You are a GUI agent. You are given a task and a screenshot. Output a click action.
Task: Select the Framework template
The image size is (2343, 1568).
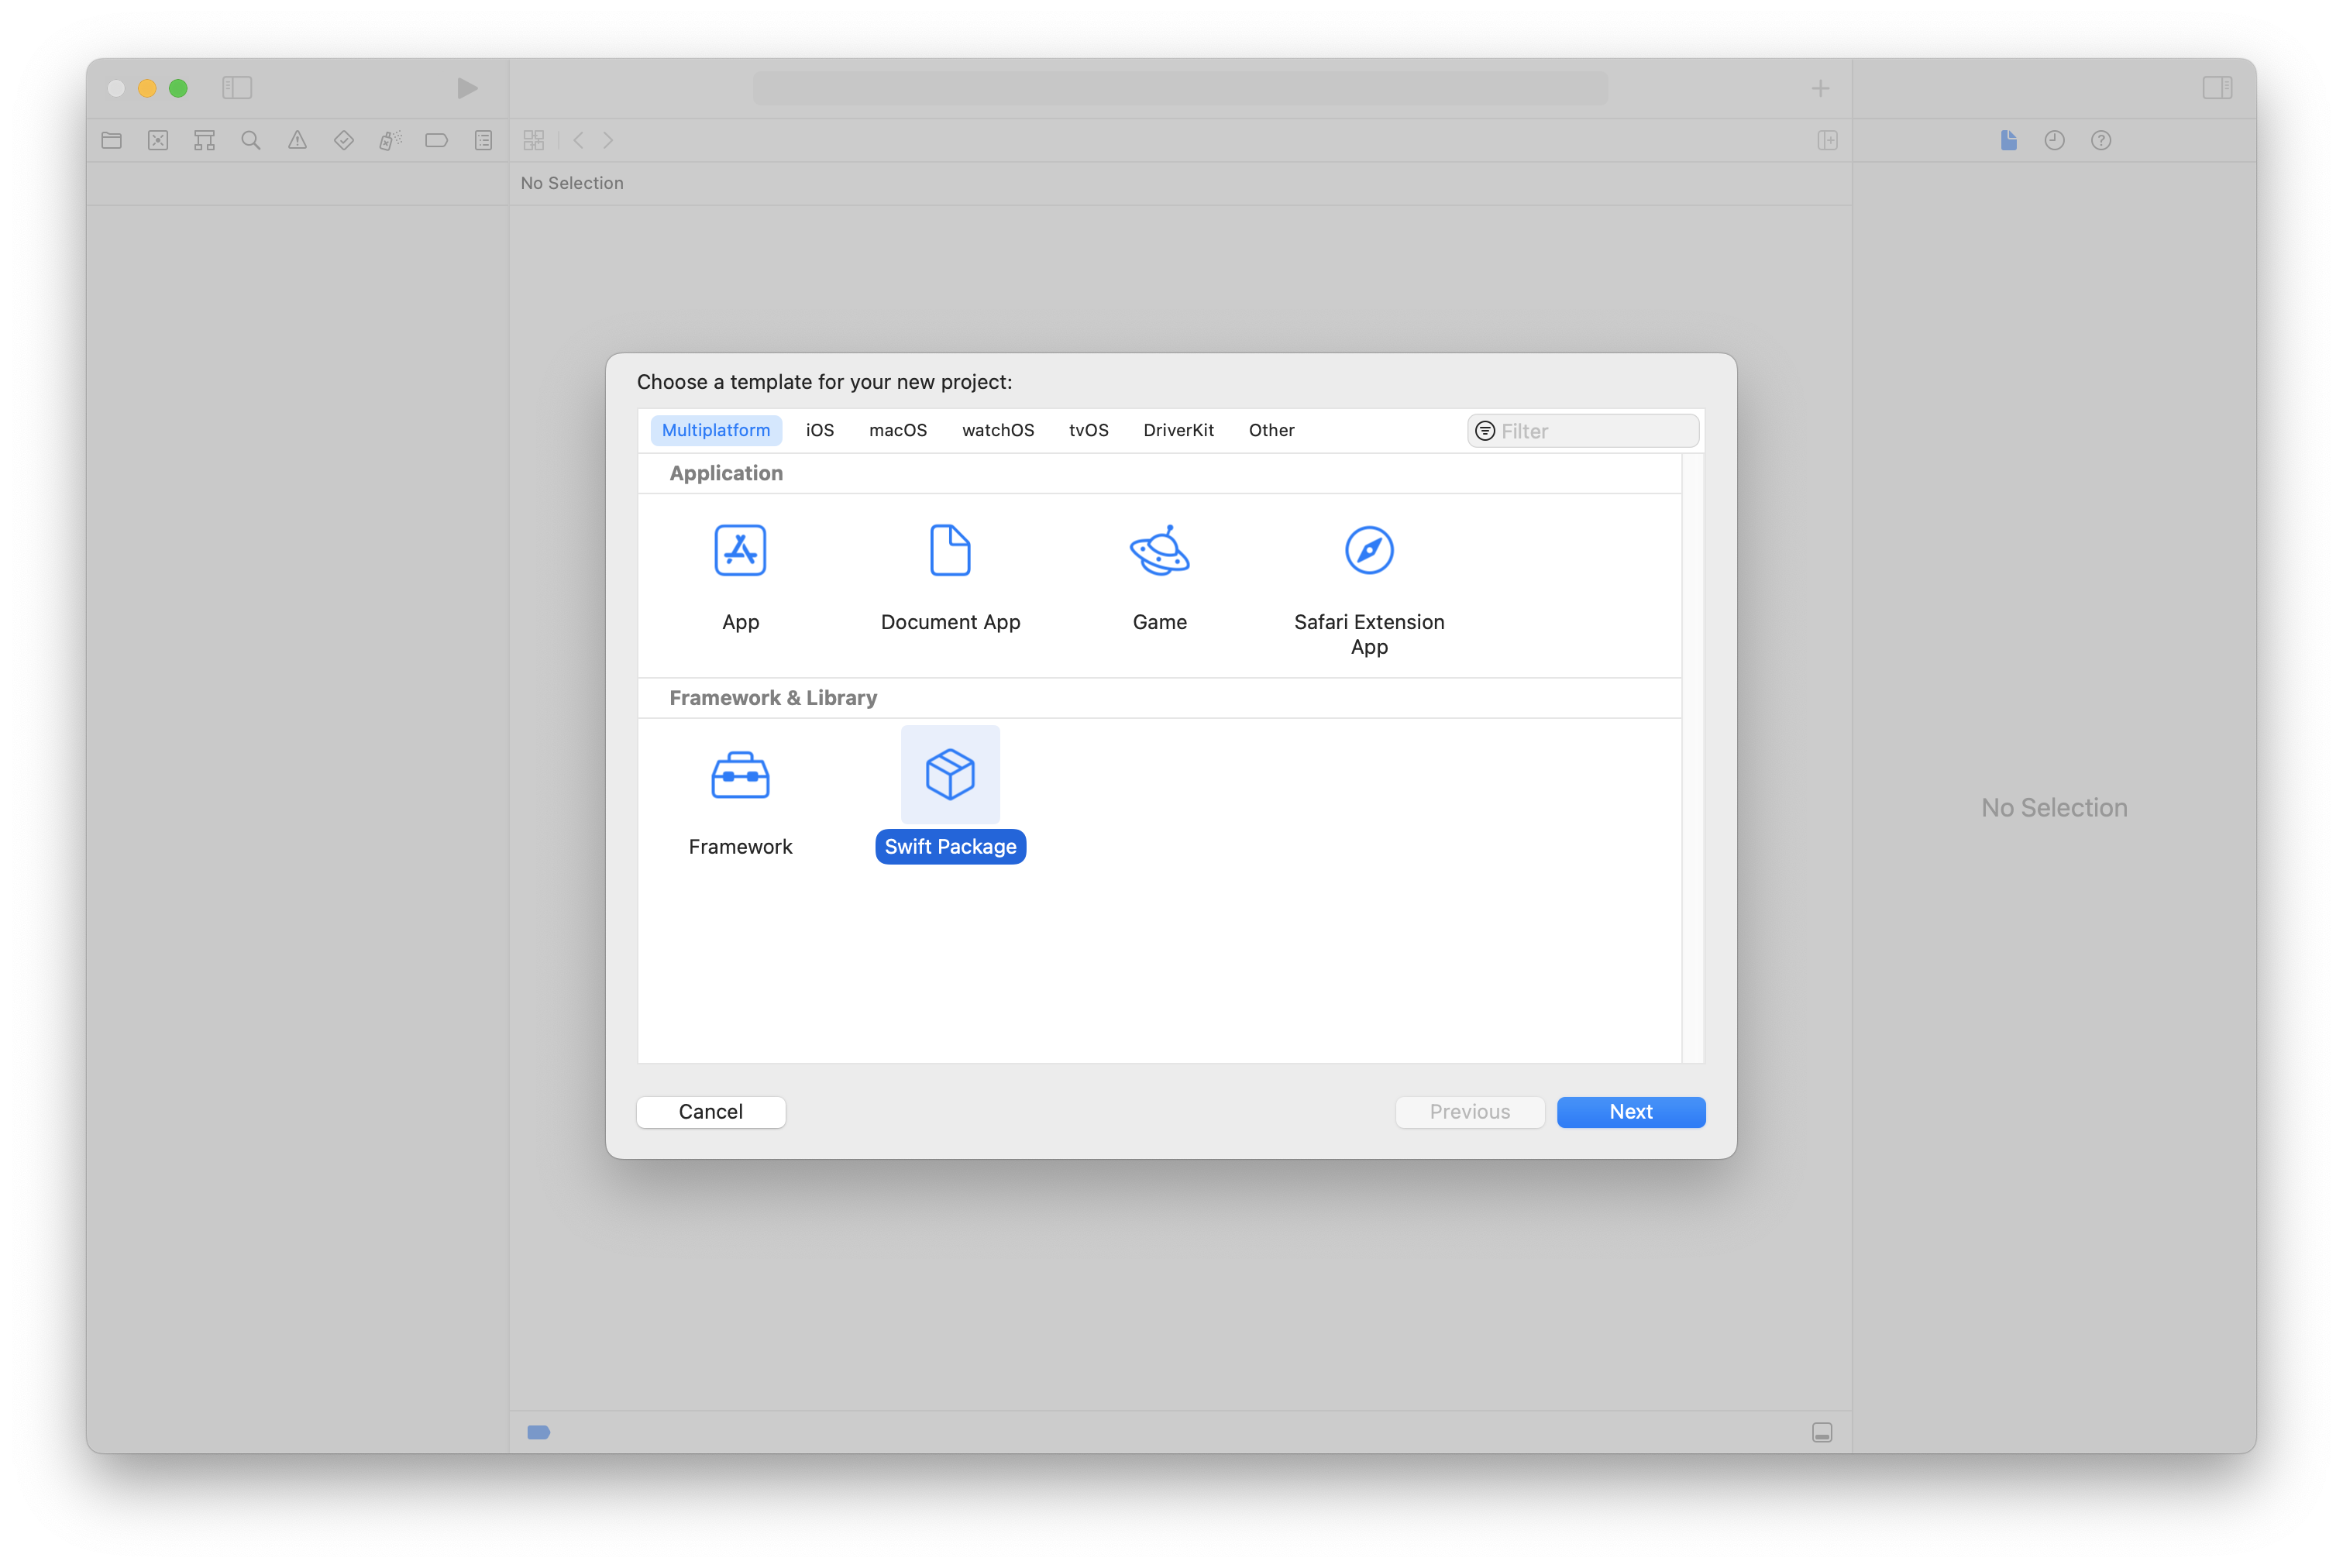[740, 776]
